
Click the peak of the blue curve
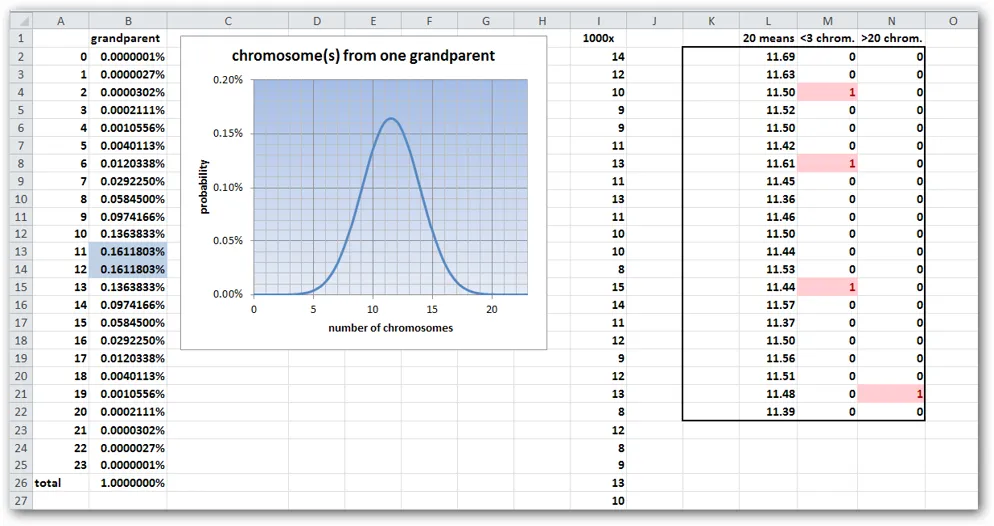(x=391, y=119)
